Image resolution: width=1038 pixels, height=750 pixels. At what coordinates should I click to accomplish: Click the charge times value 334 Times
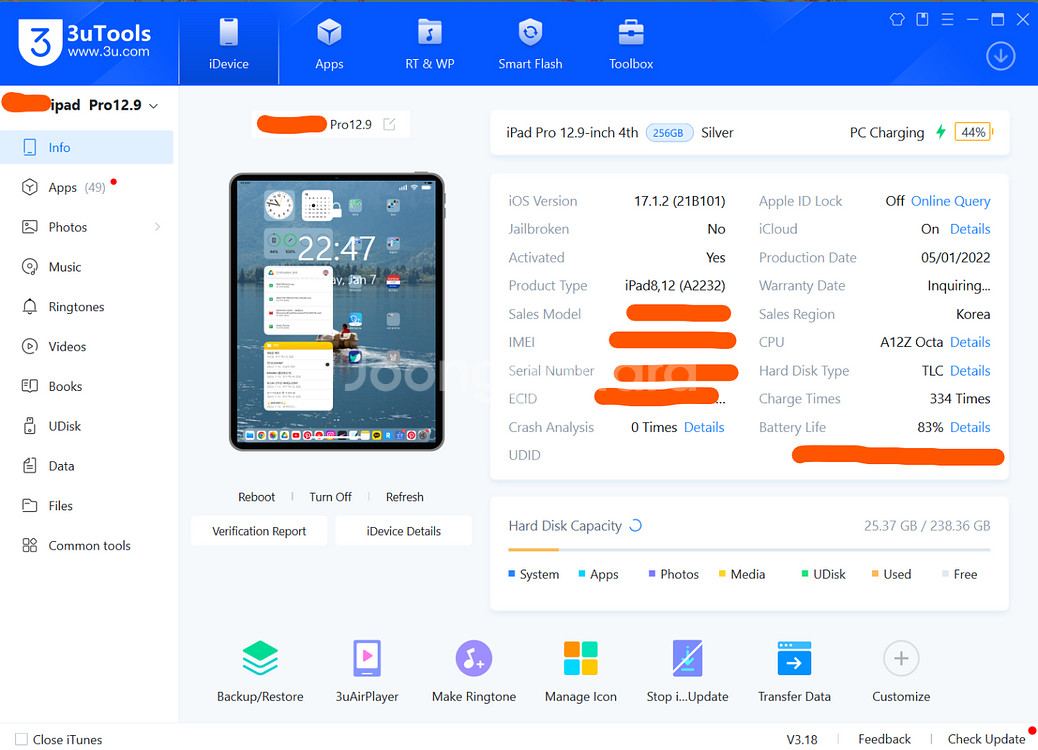point(960,398)
